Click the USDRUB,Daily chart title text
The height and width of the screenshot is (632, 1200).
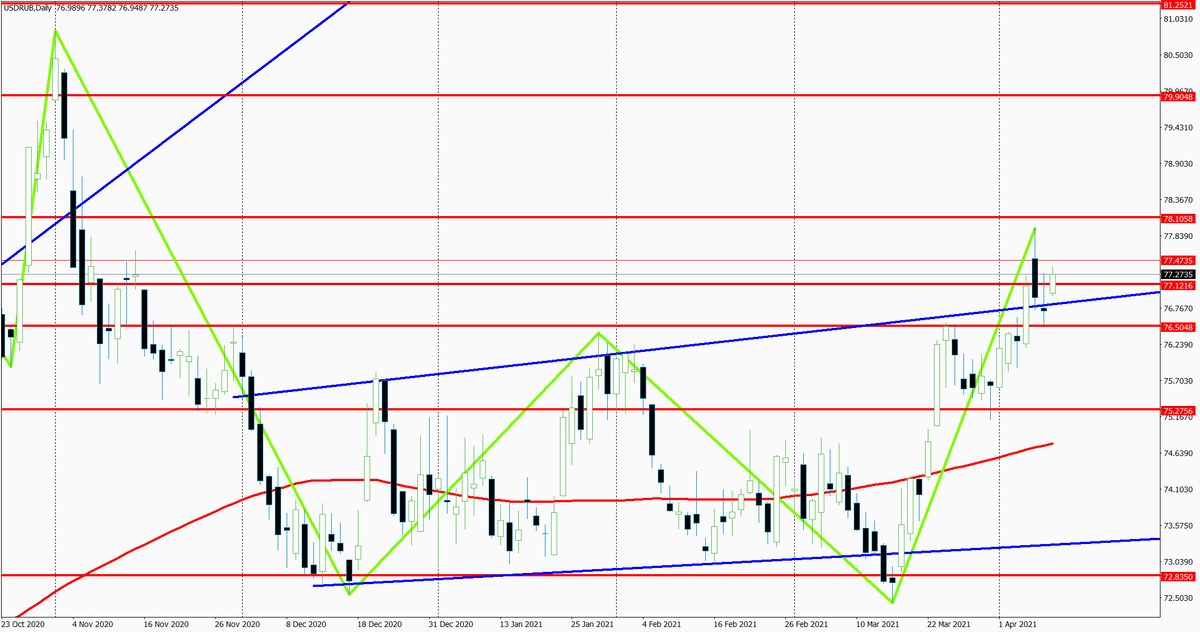click(x=27, y=8)
